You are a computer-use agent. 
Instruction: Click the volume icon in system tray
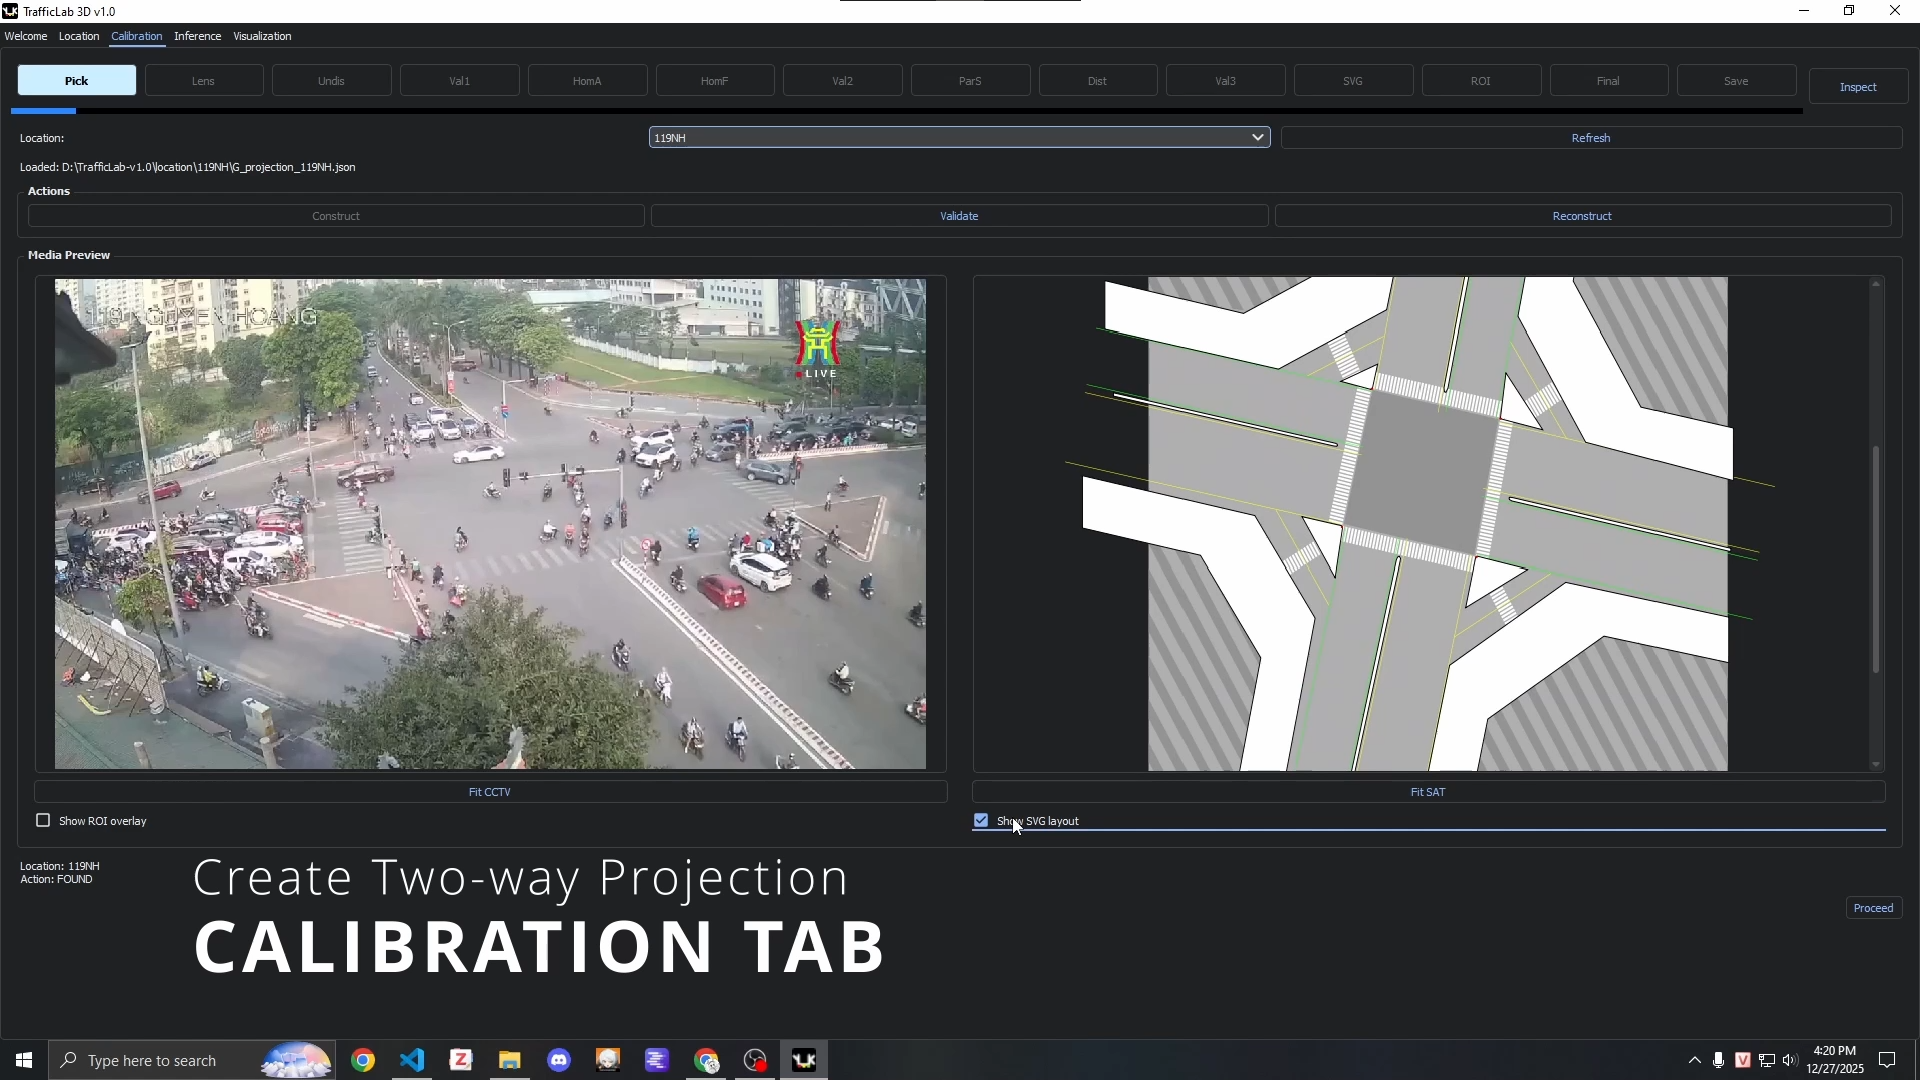coord(1790,1062)
